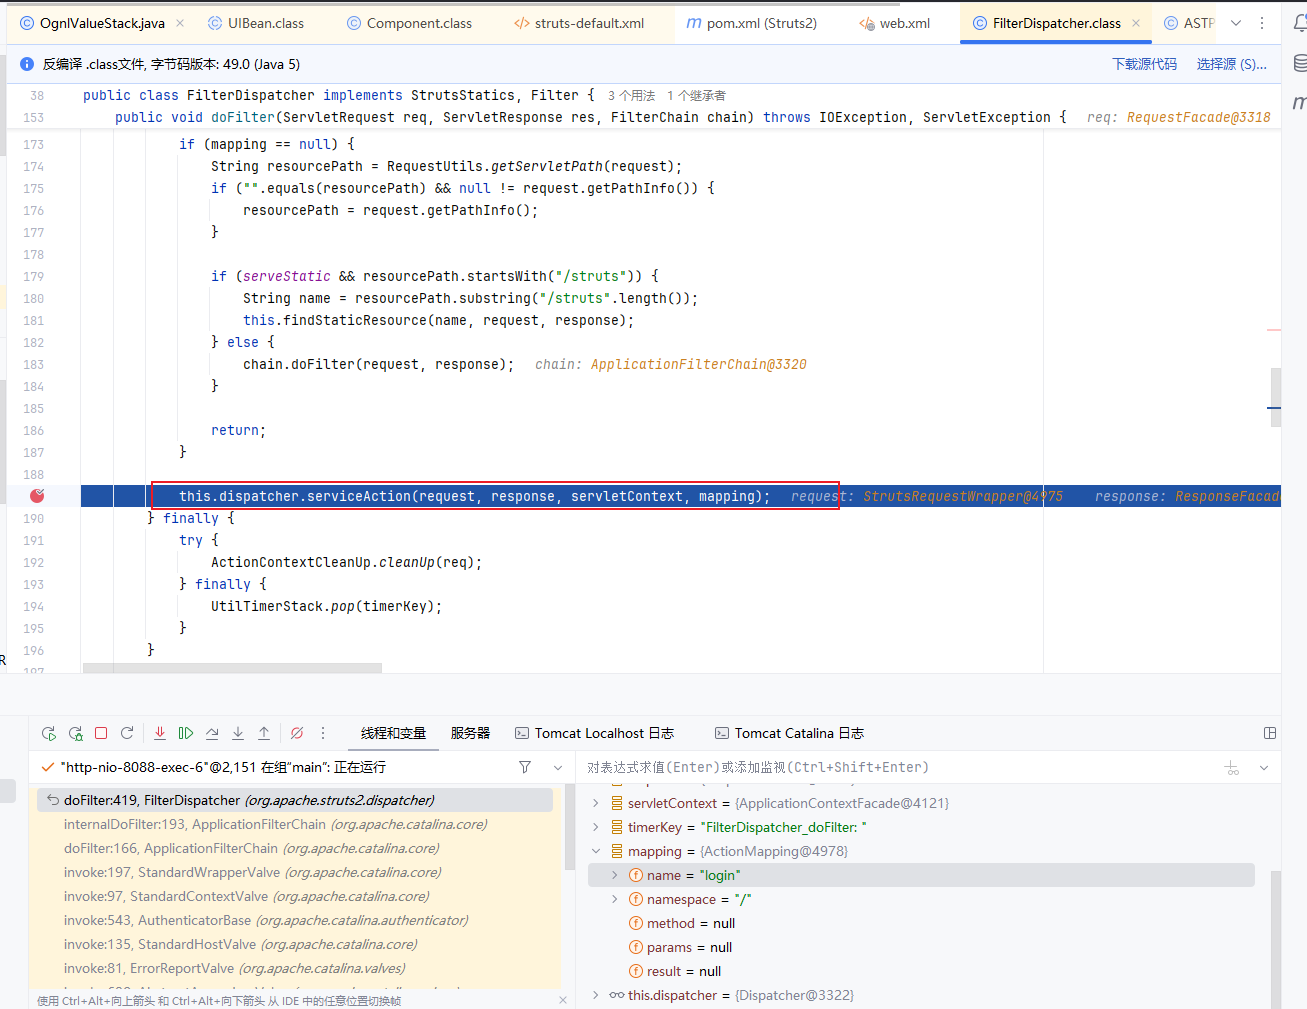This screenshot has height=1009, width=1307.
Task: Click the Step Over icon
Action: pos(212,733)
